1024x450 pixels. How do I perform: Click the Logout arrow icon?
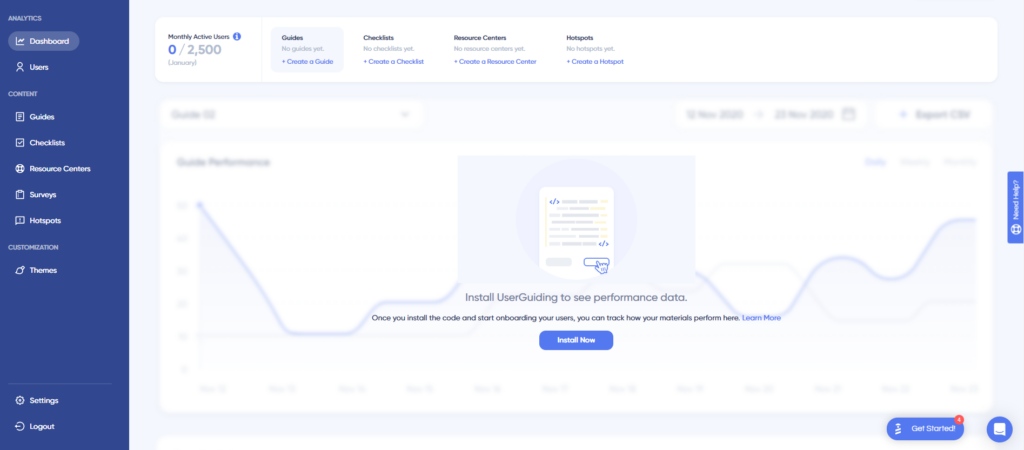click(20, 426)
